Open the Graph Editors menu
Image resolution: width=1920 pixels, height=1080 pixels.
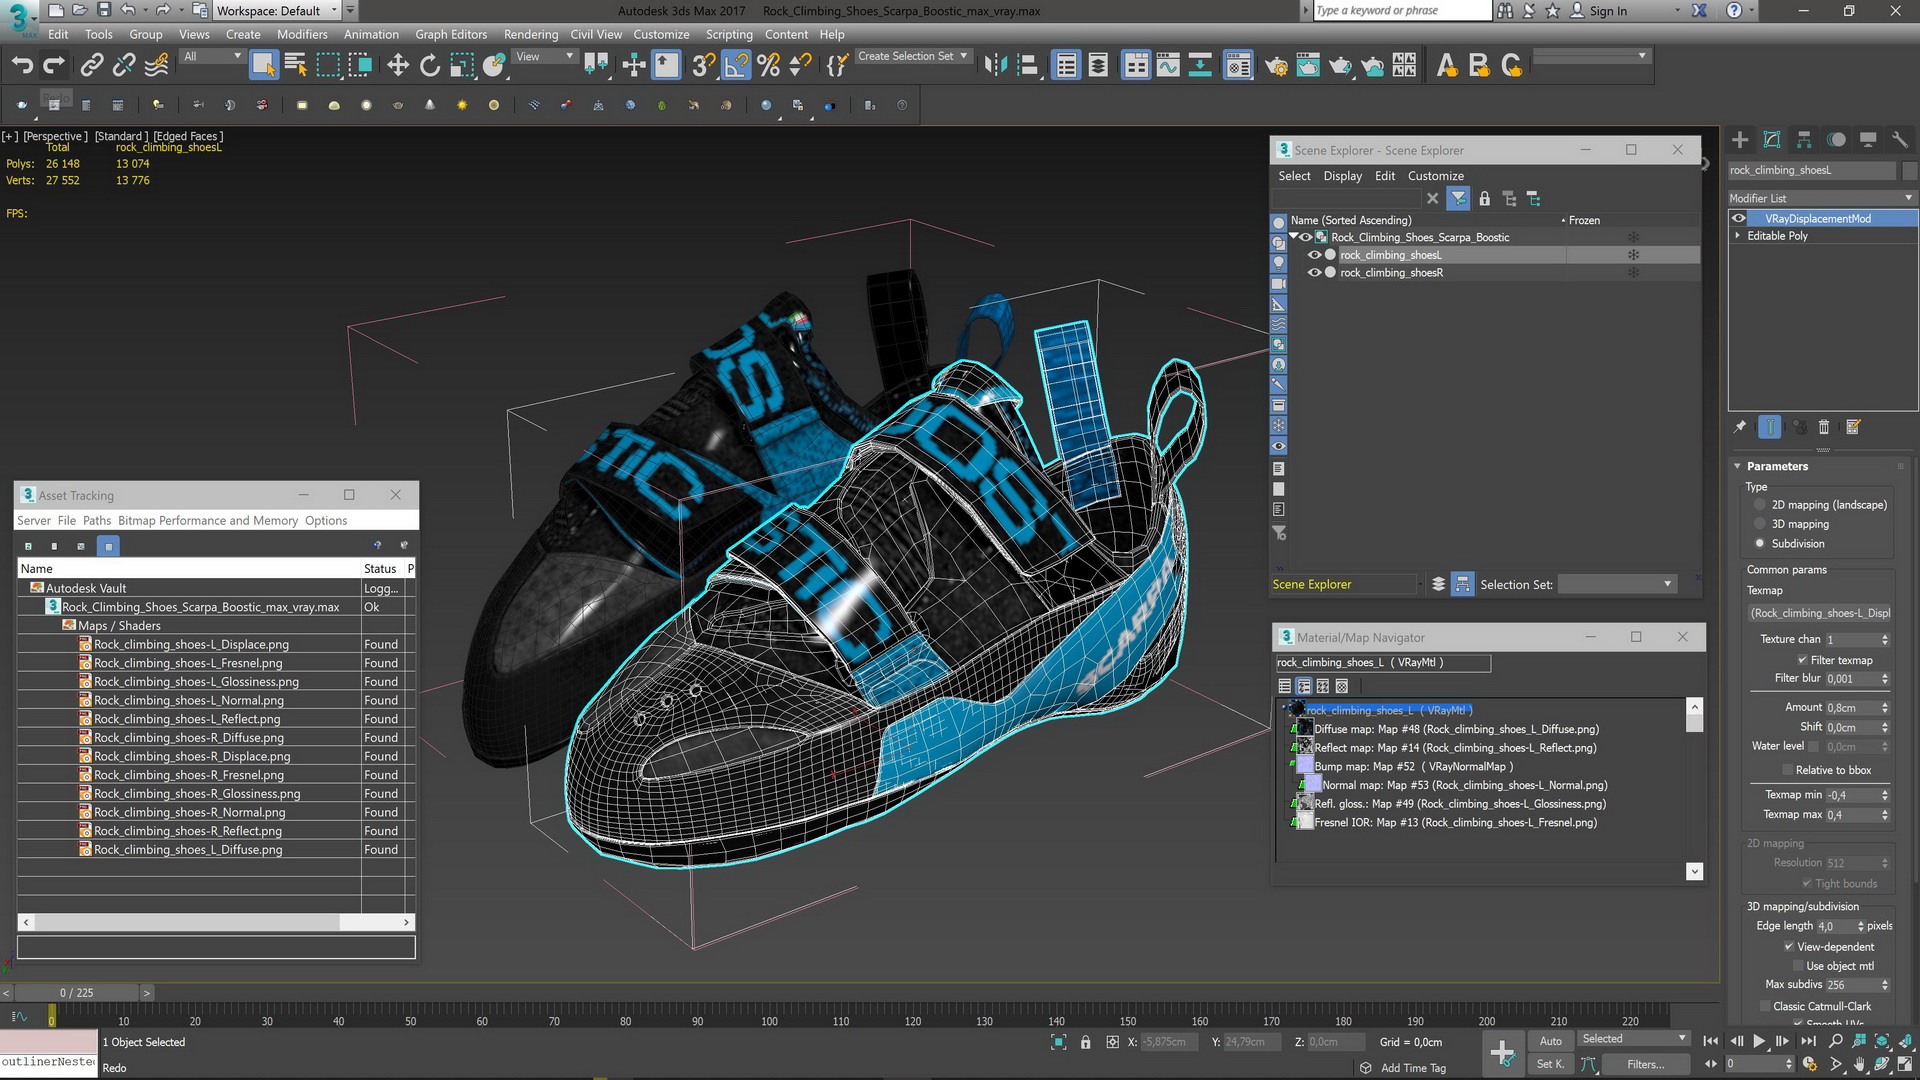pyautogui.click(x=451, y=34)
